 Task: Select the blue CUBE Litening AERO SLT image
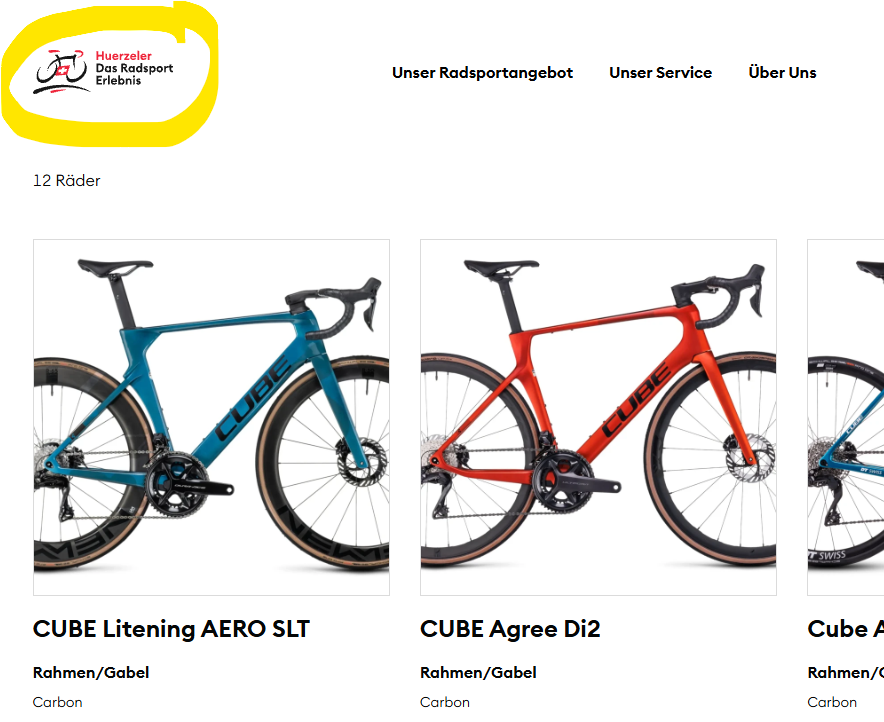click(x=211, y=417)
